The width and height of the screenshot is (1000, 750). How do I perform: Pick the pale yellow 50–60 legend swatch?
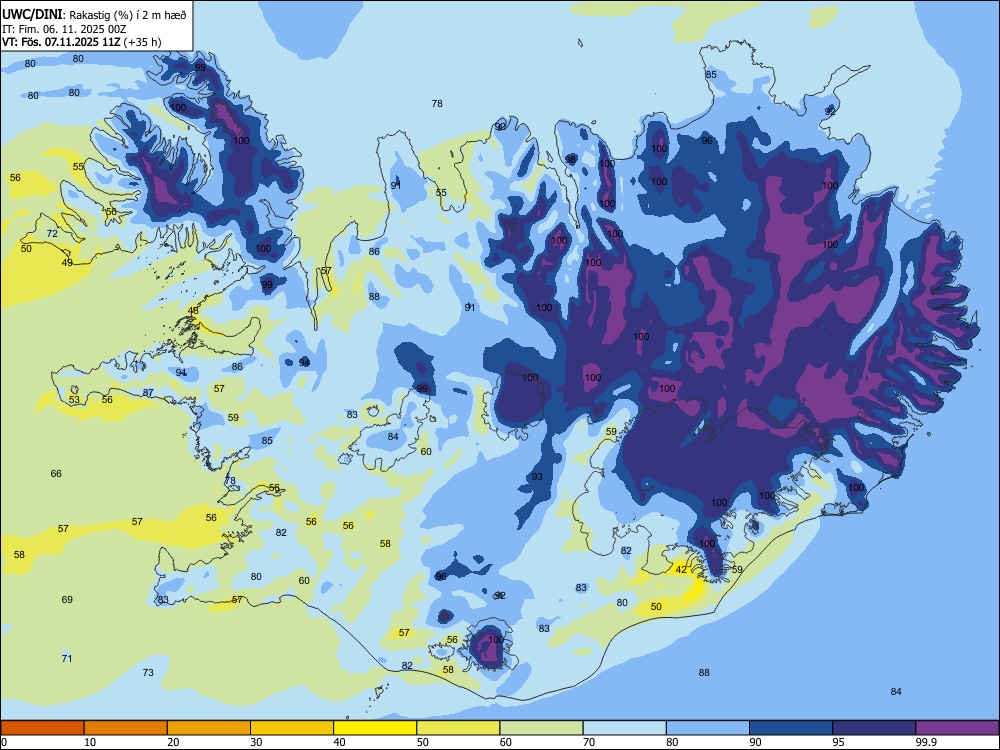[x=458, y=728]
